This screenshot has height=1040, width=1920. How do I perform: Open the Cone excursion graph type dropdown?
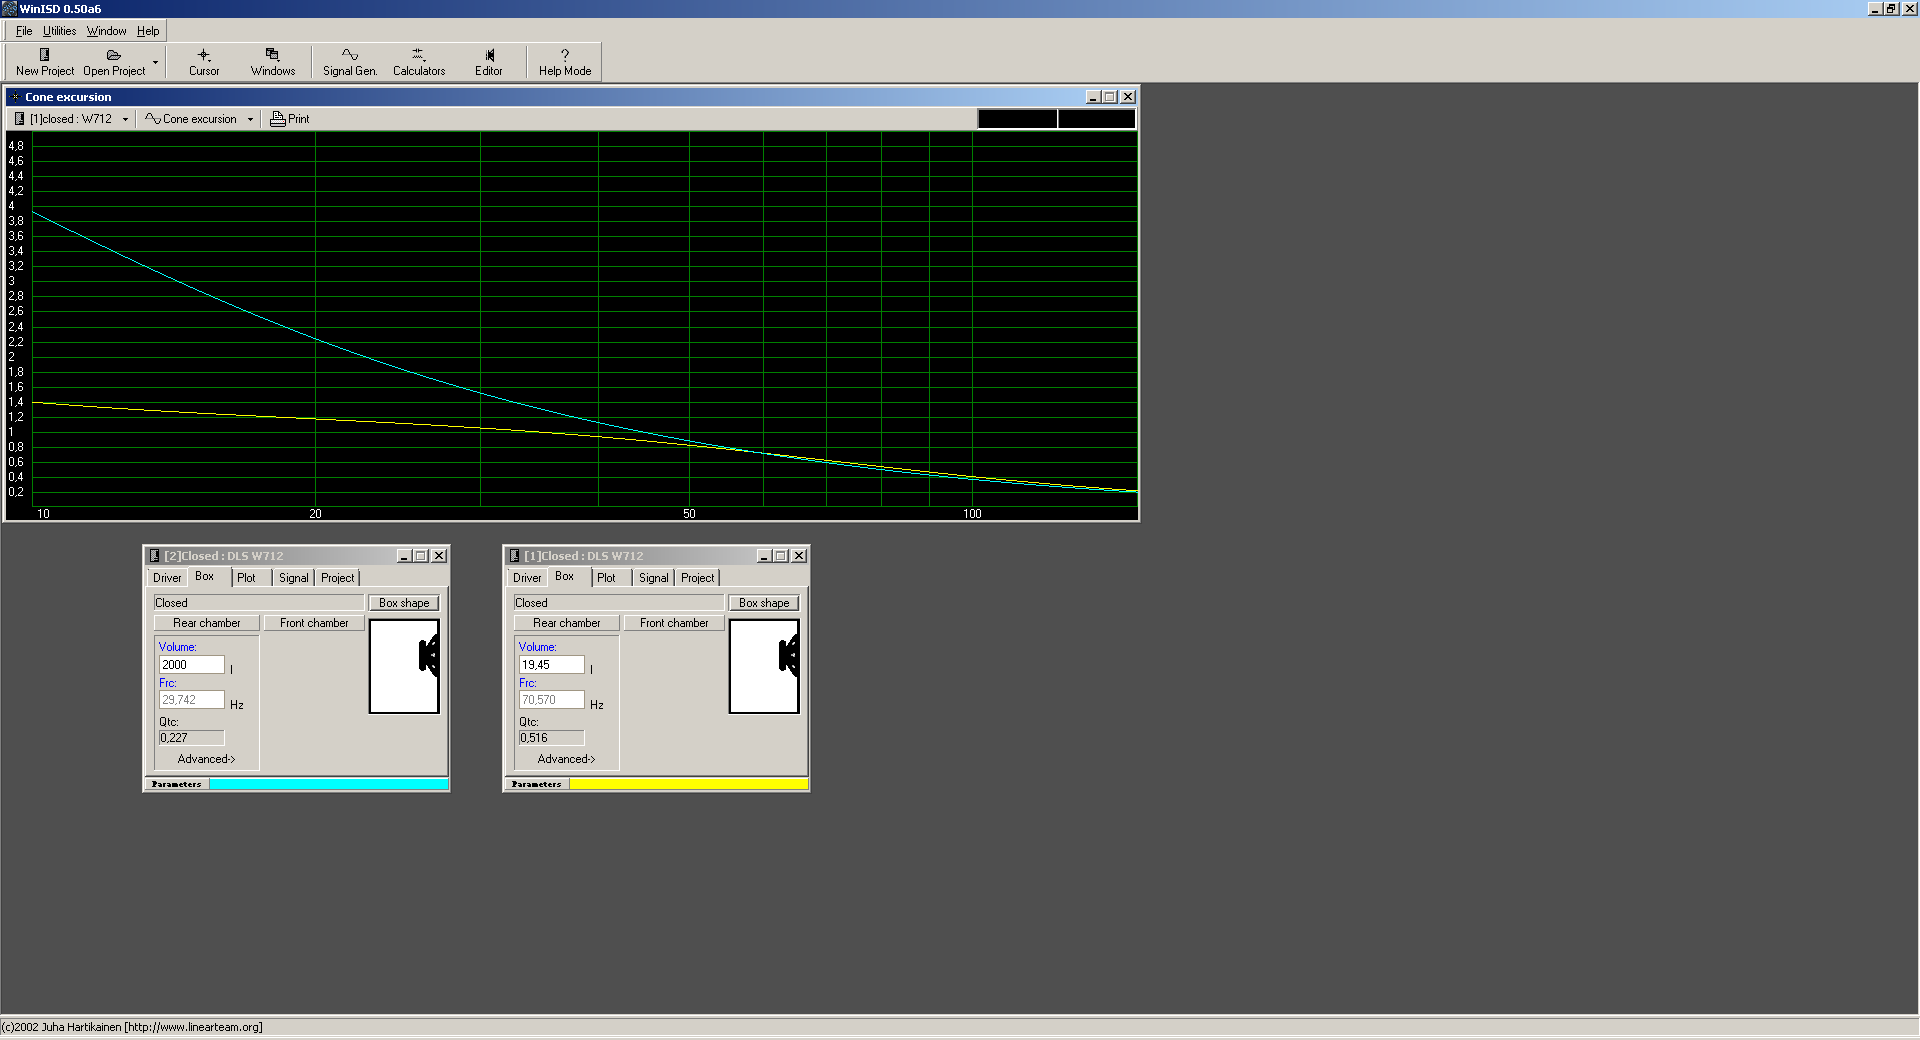pyautogui.click(x=198, y=119)
